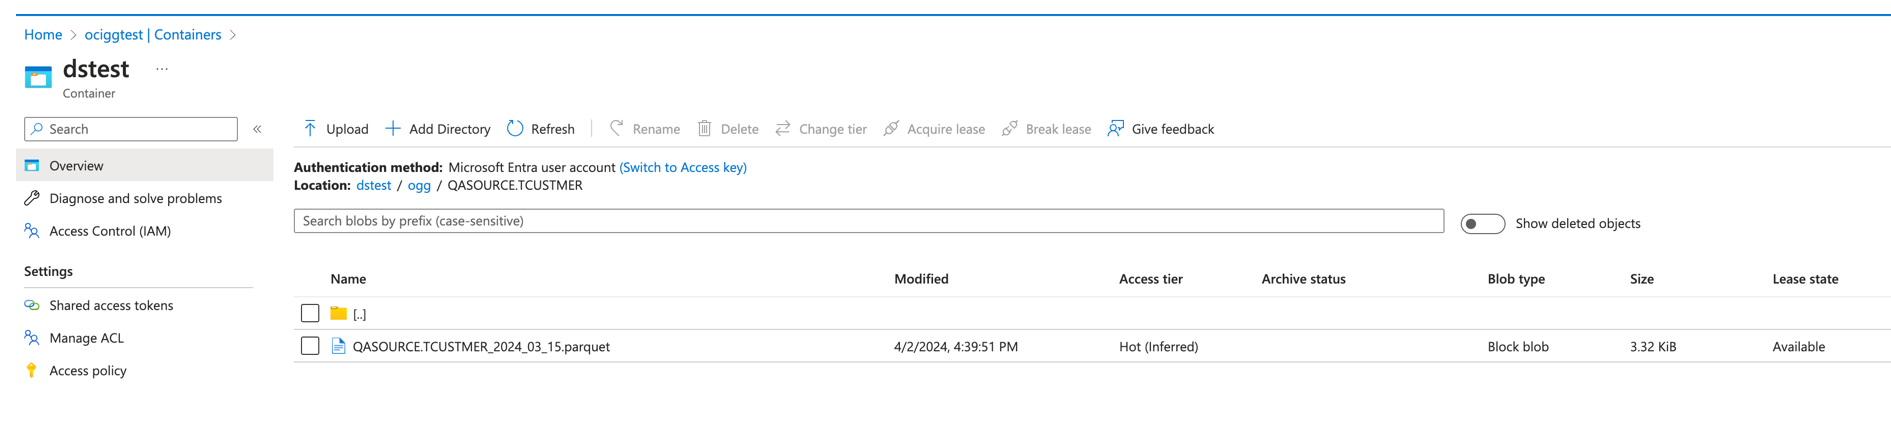Toggle Show deleted objects switch

[x=1481, y=224]
